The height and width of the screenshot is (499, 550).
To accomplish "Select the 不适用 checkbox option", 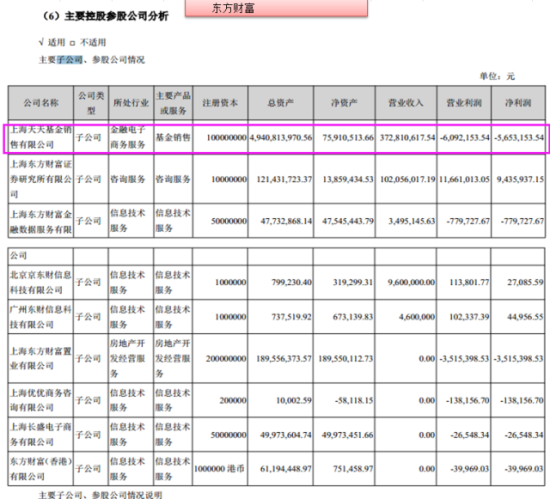I will (x=88, y=43).
